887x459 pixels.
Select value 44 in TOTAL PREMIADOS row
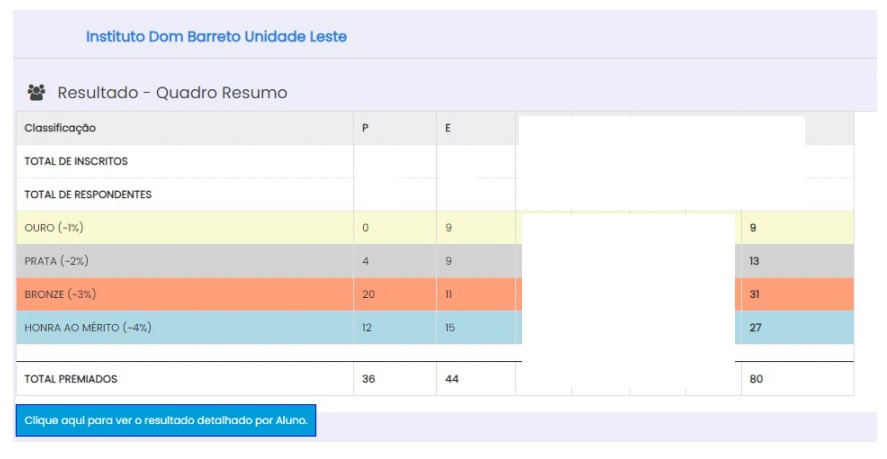(451, 379)
